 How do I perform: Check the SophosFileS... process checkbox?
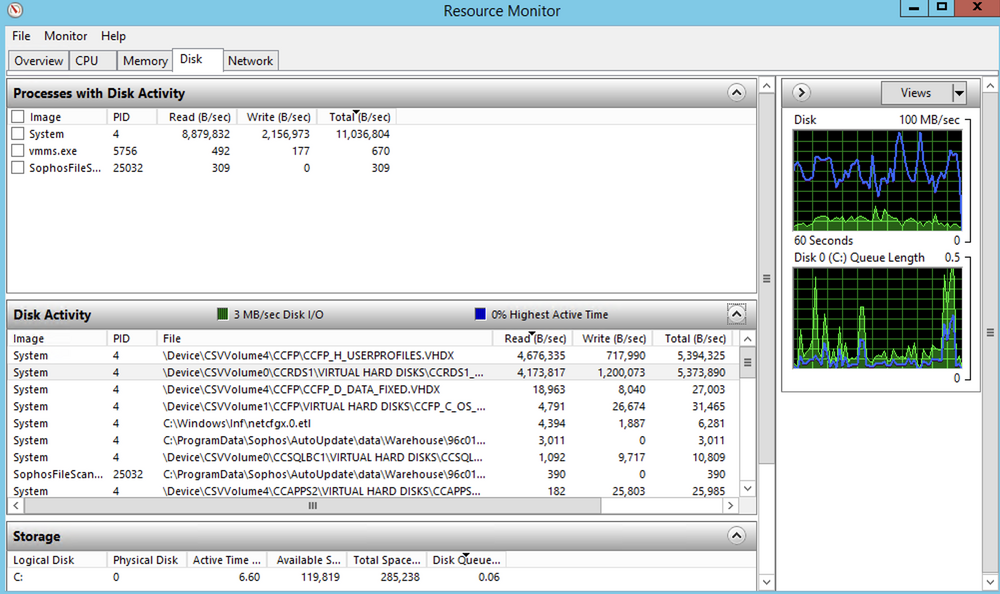pos(18,168)
